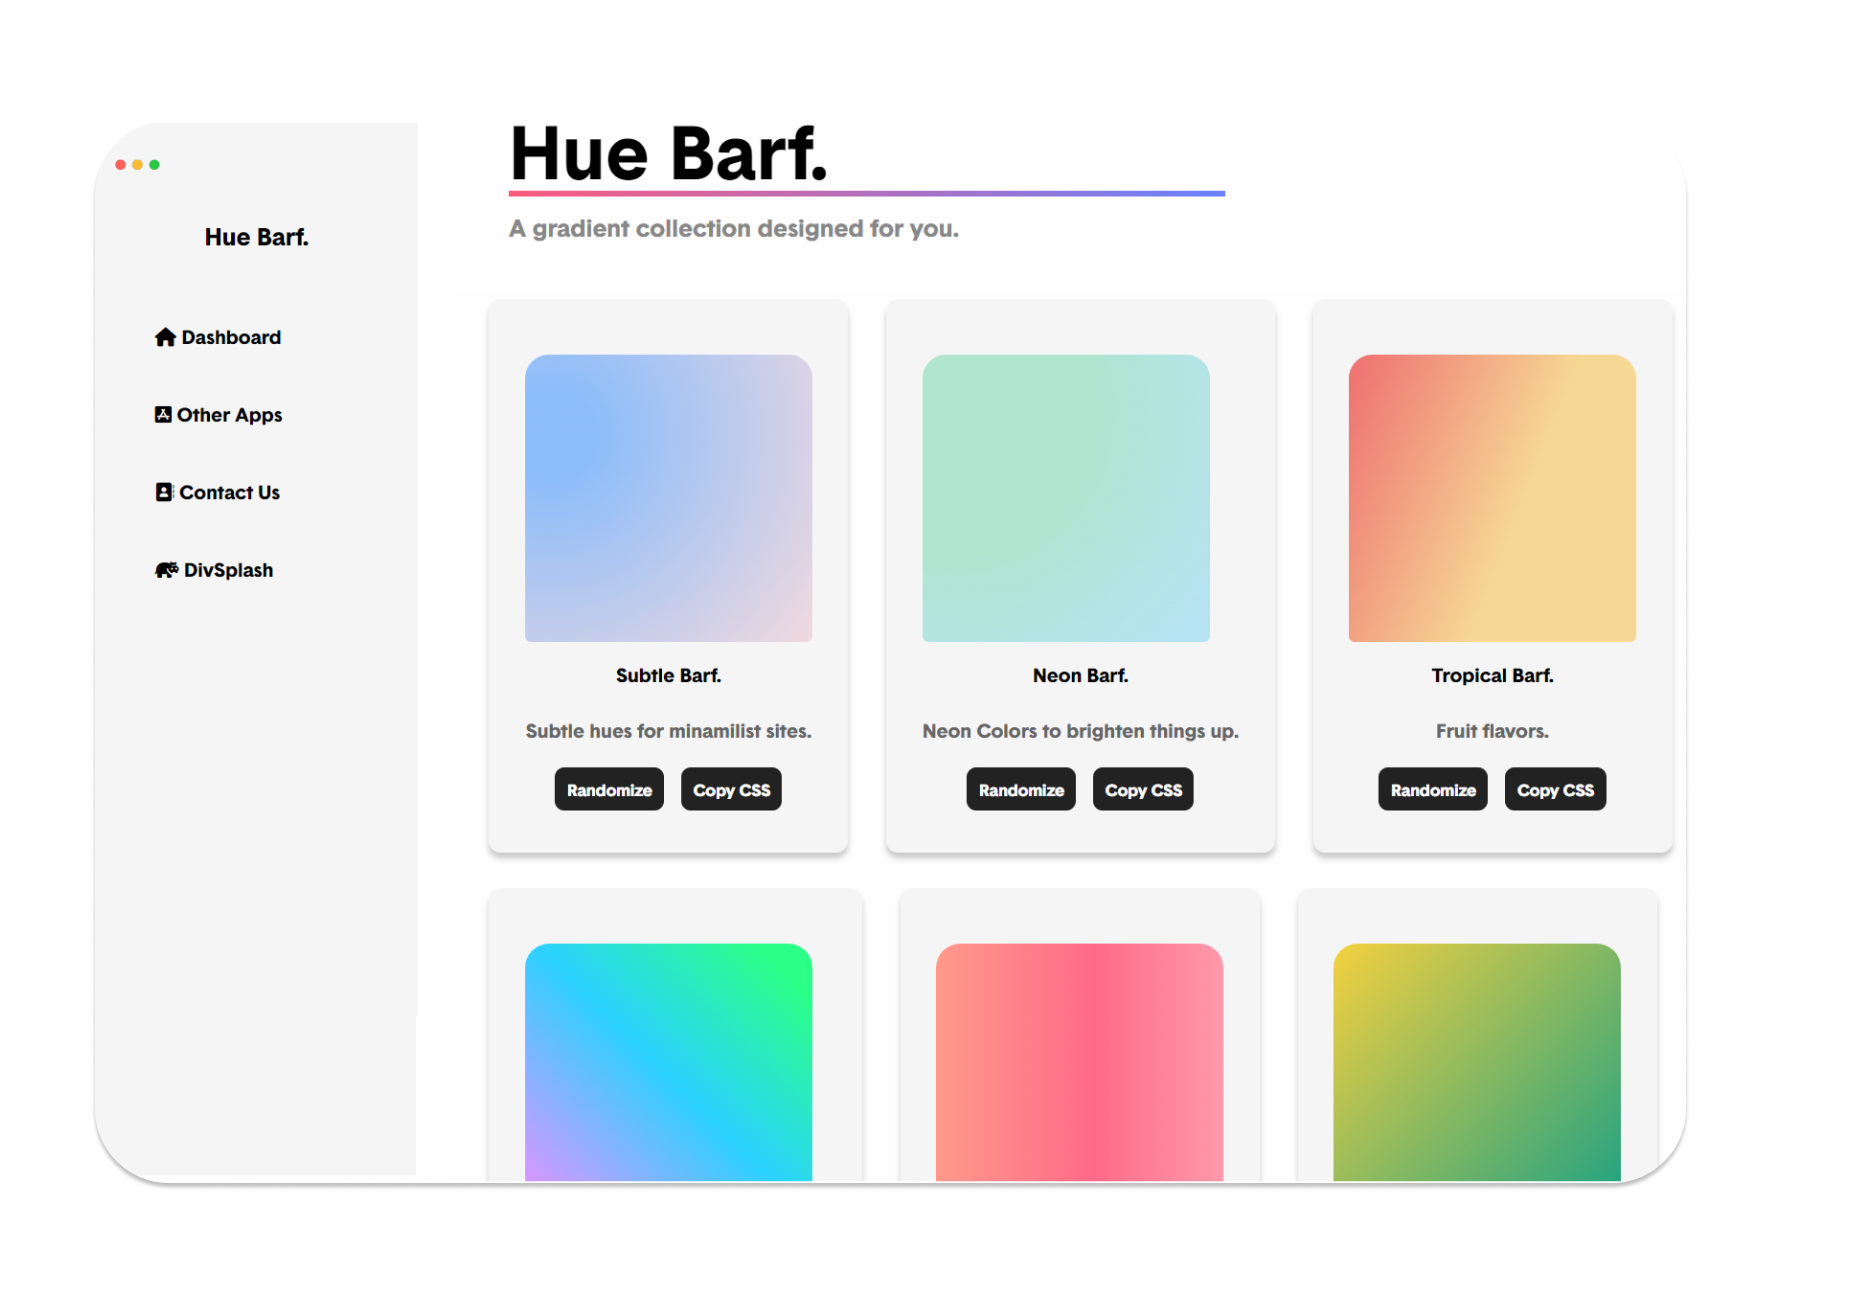Click the Subtle Barf. card title
1874x1303 pixels.
click(x=668, y=676)
